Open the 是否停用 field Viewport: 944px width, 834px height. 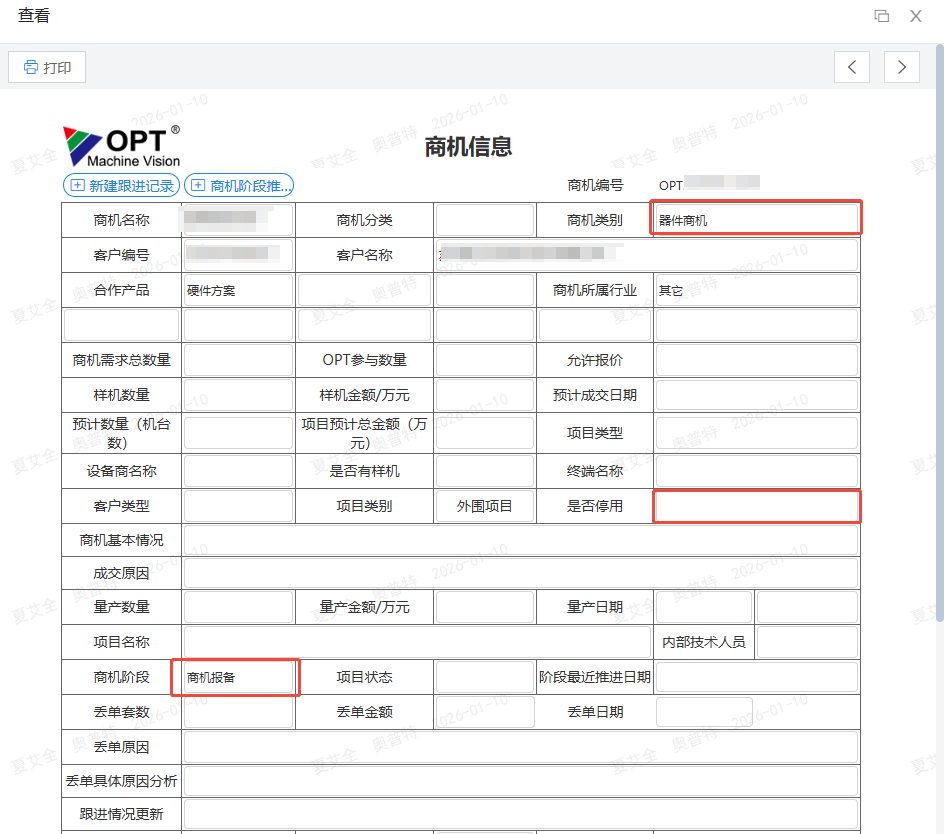(756, 506)
